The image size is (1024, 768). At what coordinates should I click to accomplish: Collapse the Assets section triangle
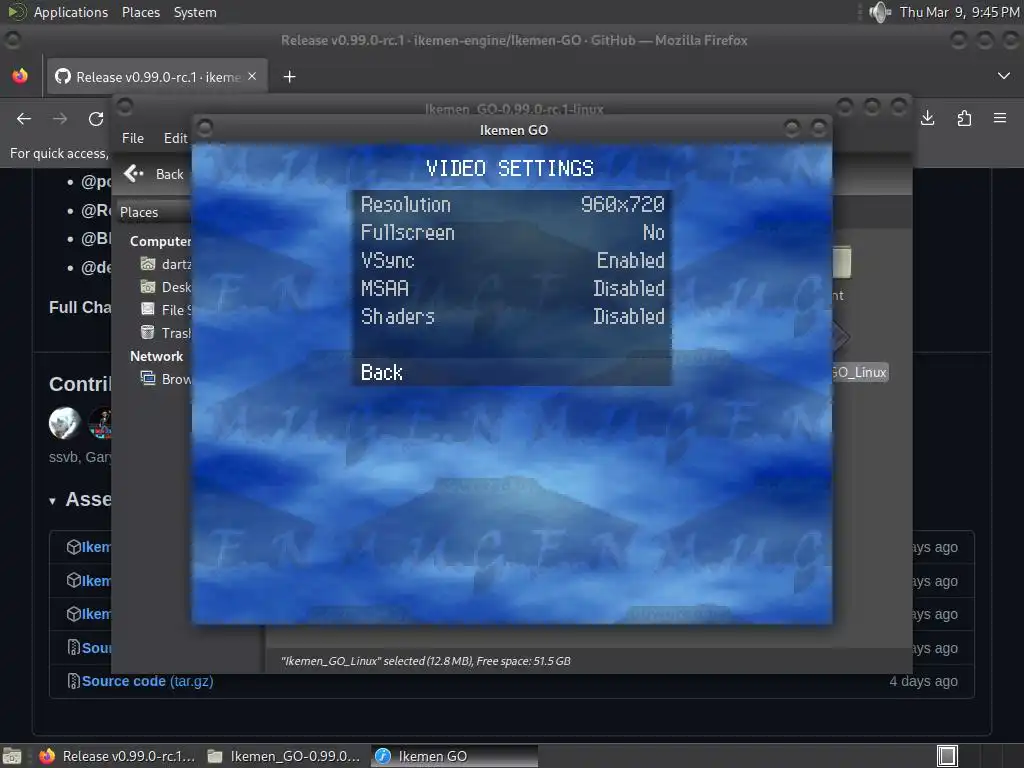coord(52,502)
